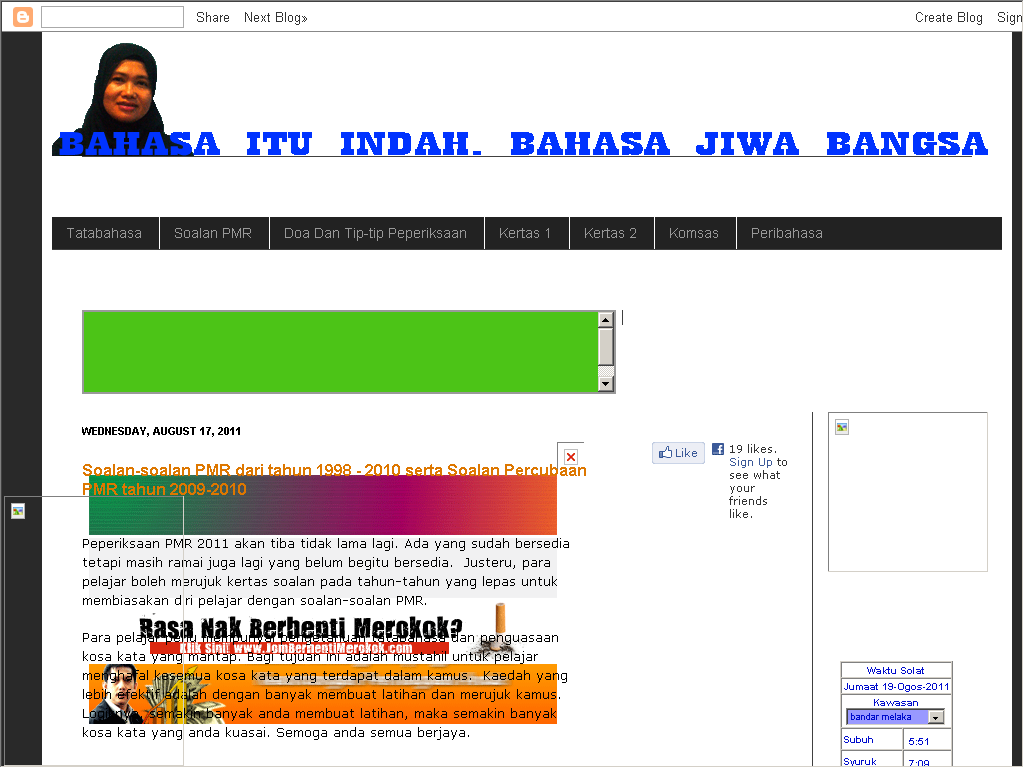Click the red X close icon

(x=571, y=457)
